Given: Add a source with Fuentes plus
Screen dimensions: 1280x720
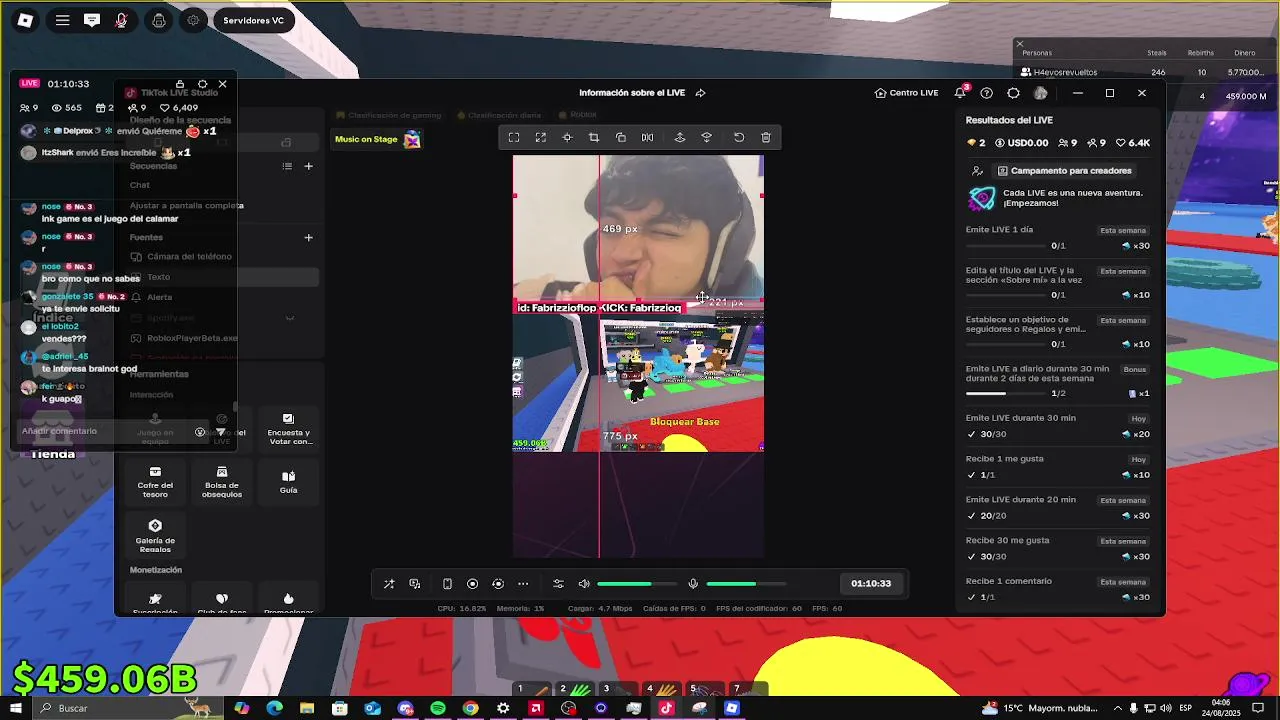Looking at the screenshot, I should pyautogui.click(x=308, y=237).
